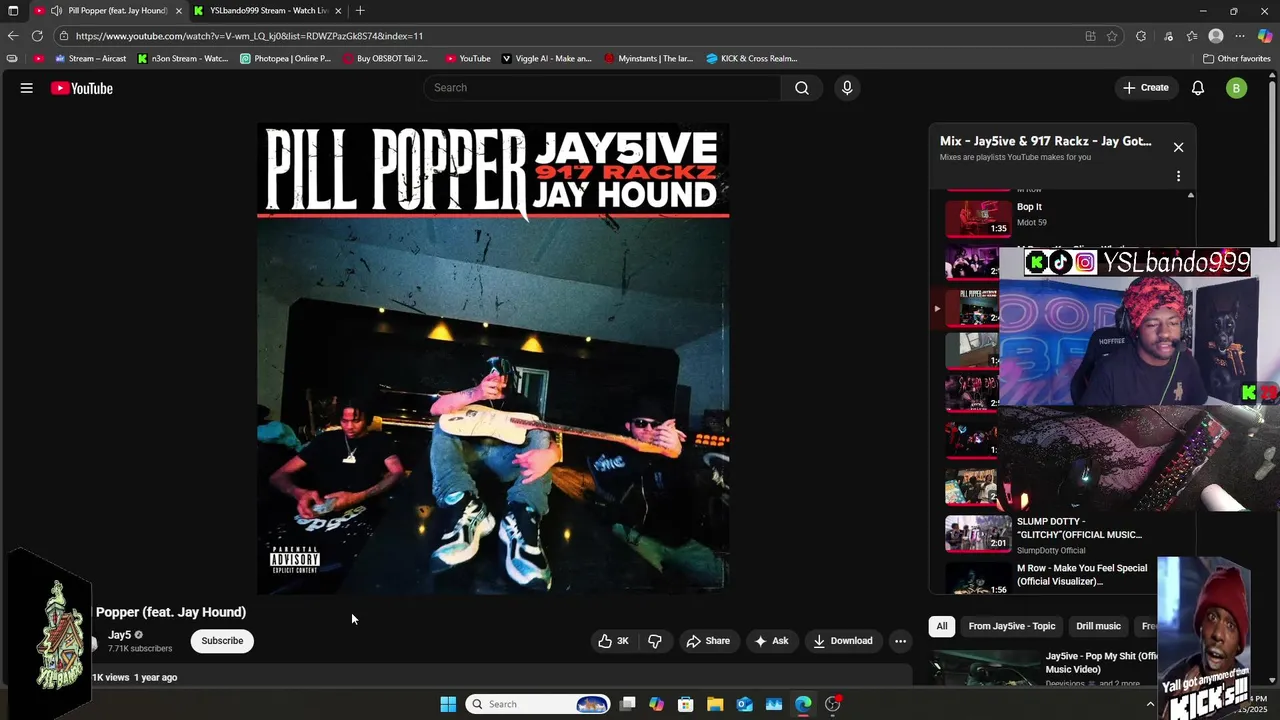
Task: Select the All filter chip
Action: point(942,626)
